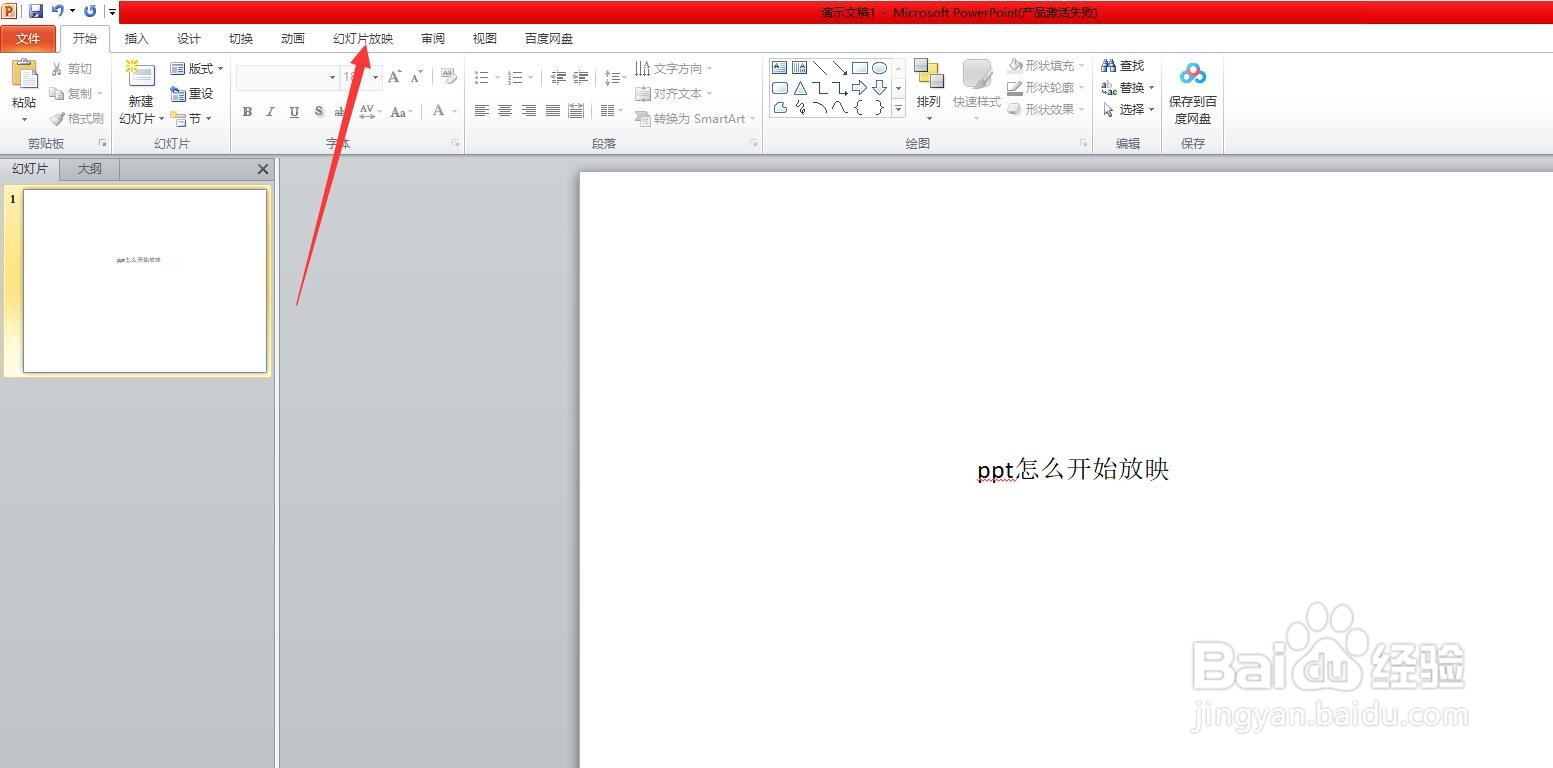Switch to the 插入 (Insert) ribbon tab
Image resolution: width=1553 pixels, height=768 pixels.
136,39
